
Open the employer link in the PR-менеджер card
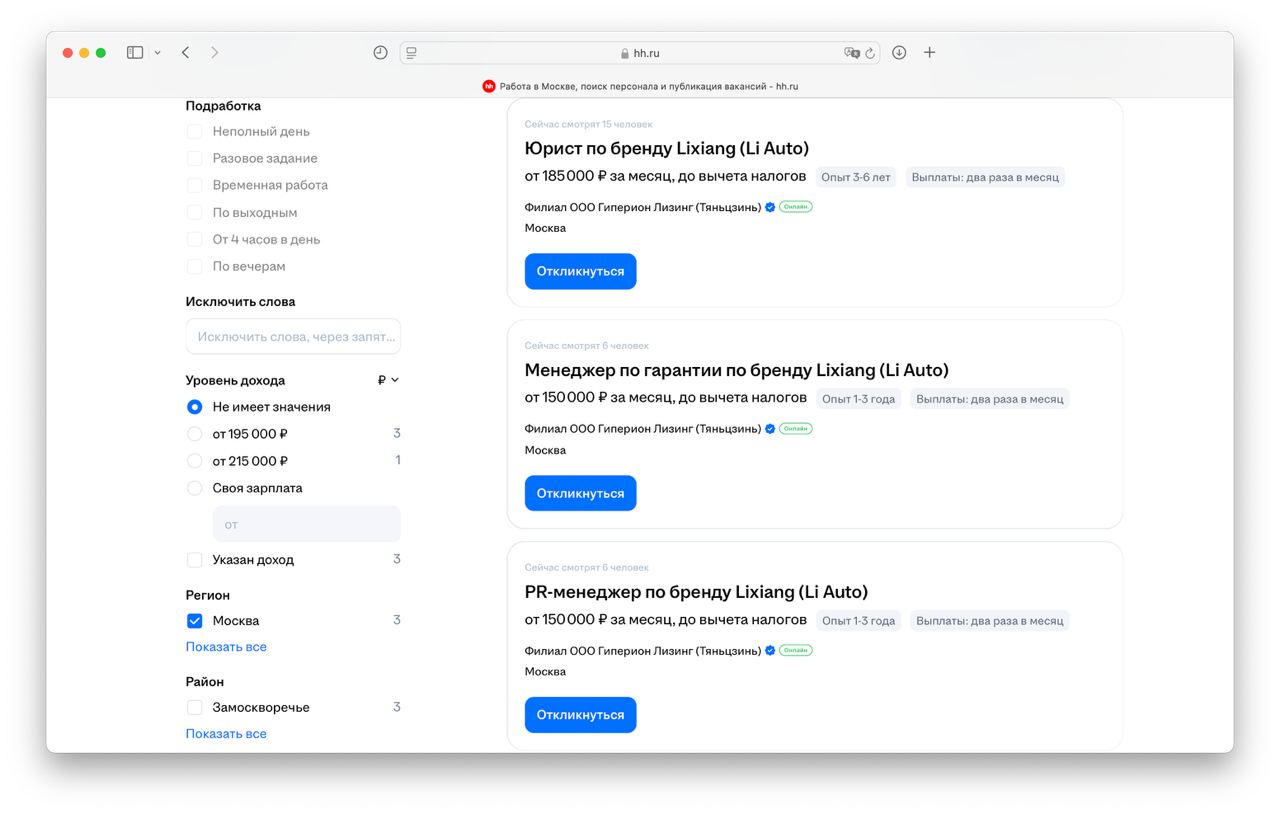[x=643, y=651]
